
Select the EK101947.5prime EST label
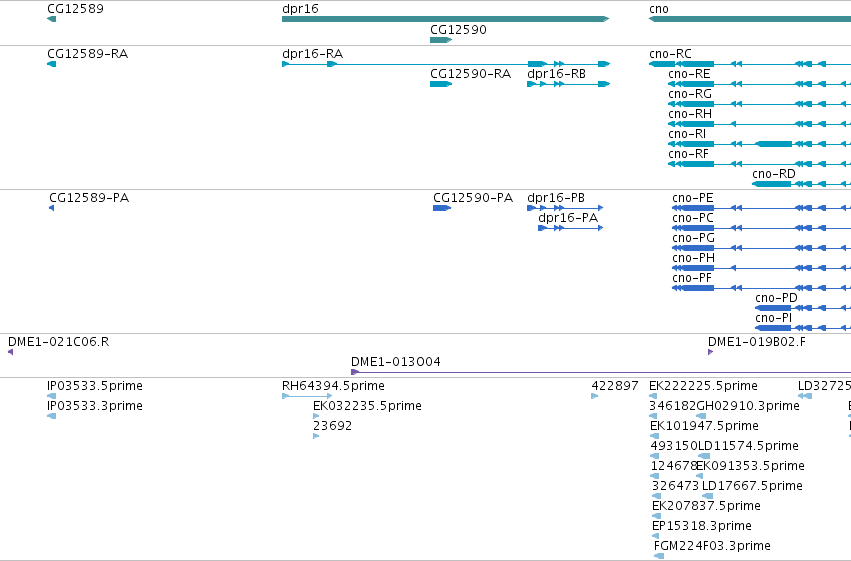(x=704, y=426)
